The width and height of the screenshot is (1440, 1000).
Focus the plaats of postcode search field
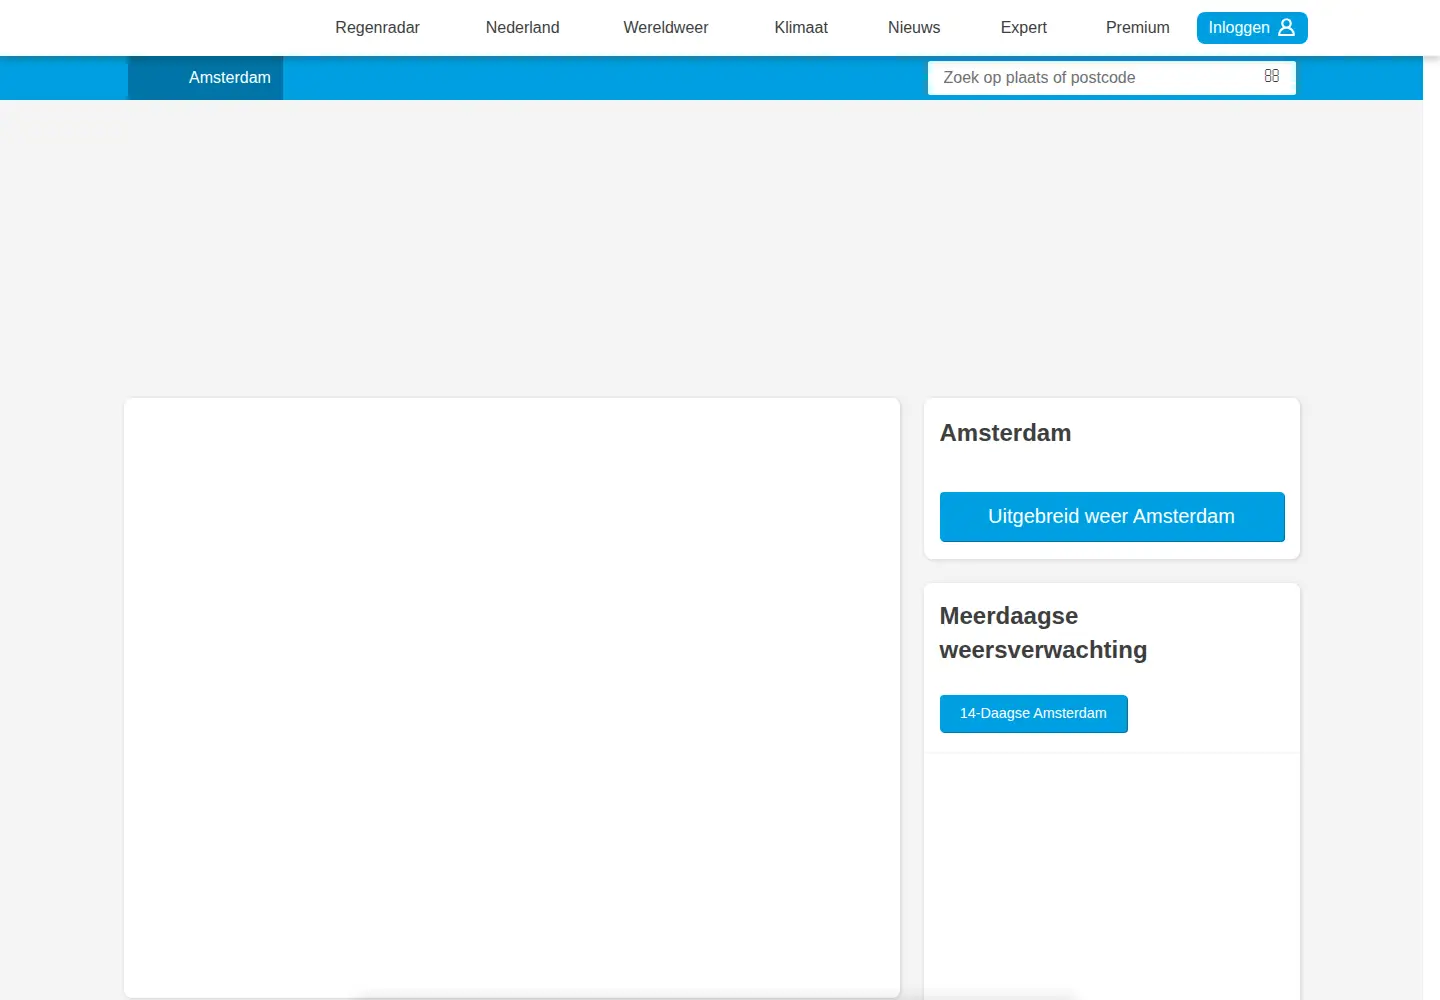pos(1111,78)
